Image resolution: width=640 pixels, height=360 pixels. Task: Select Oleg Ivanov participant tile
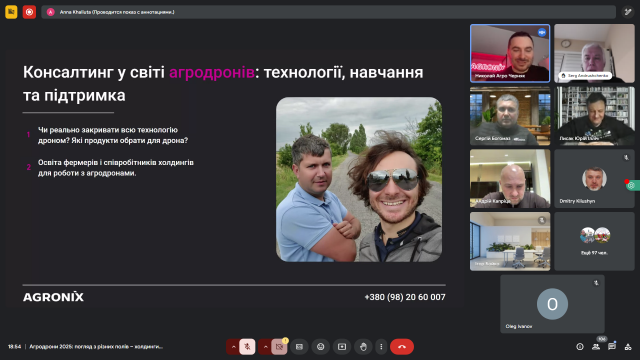pos(552,304)
